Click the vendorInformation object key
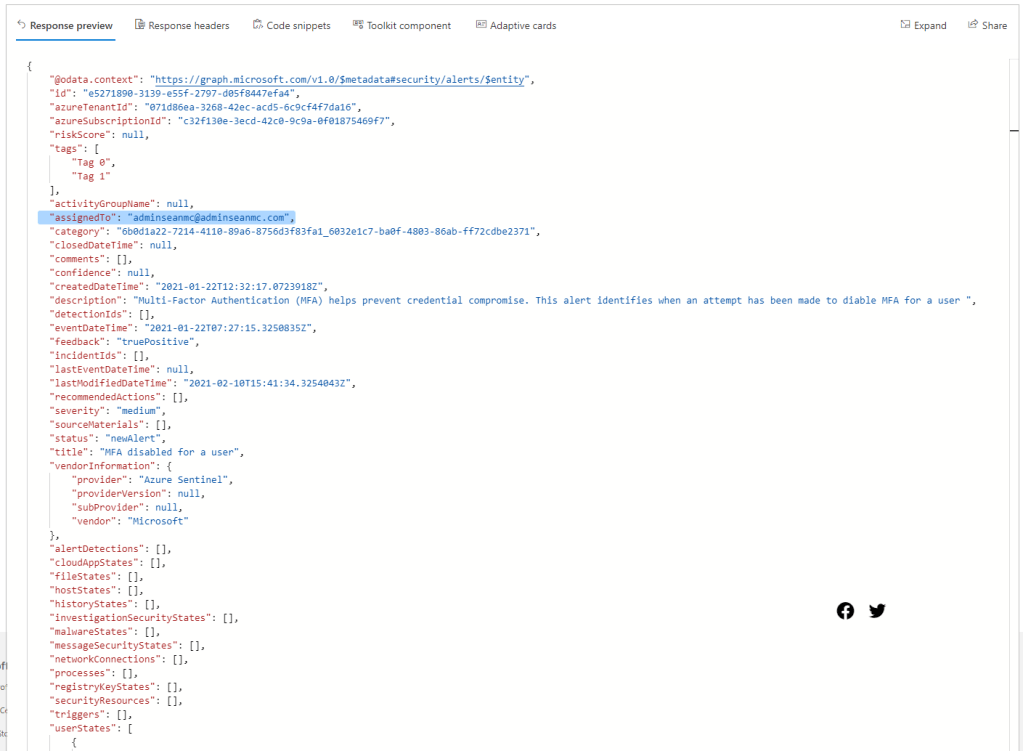 102,466
